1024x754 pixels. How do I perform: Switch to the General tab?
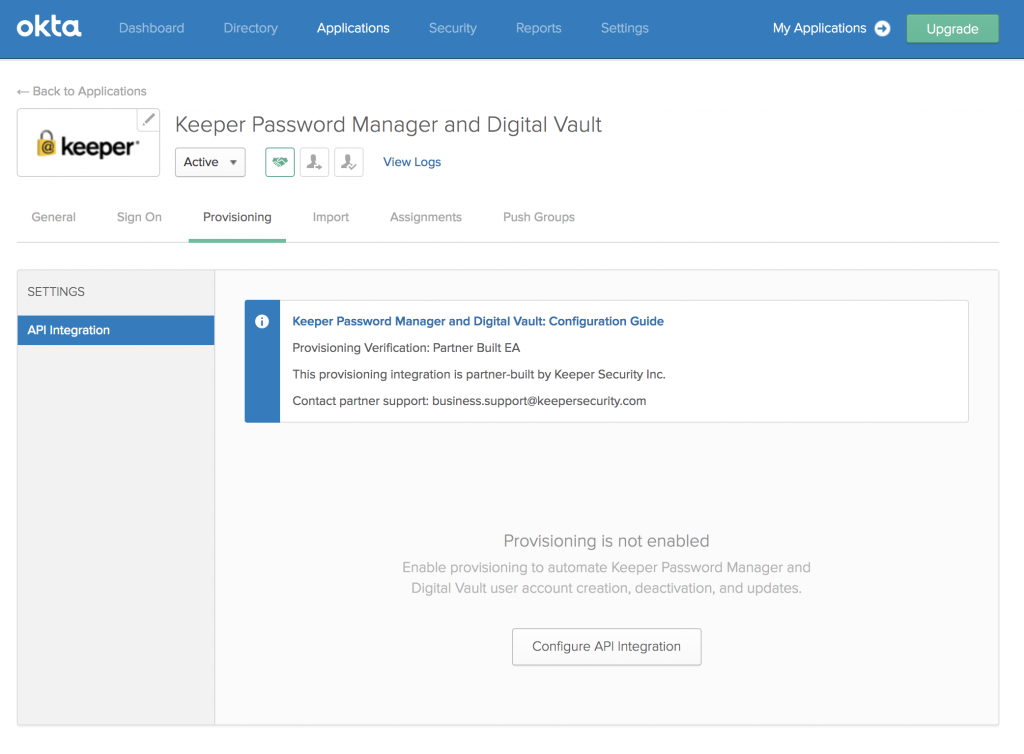pos(54,217)
